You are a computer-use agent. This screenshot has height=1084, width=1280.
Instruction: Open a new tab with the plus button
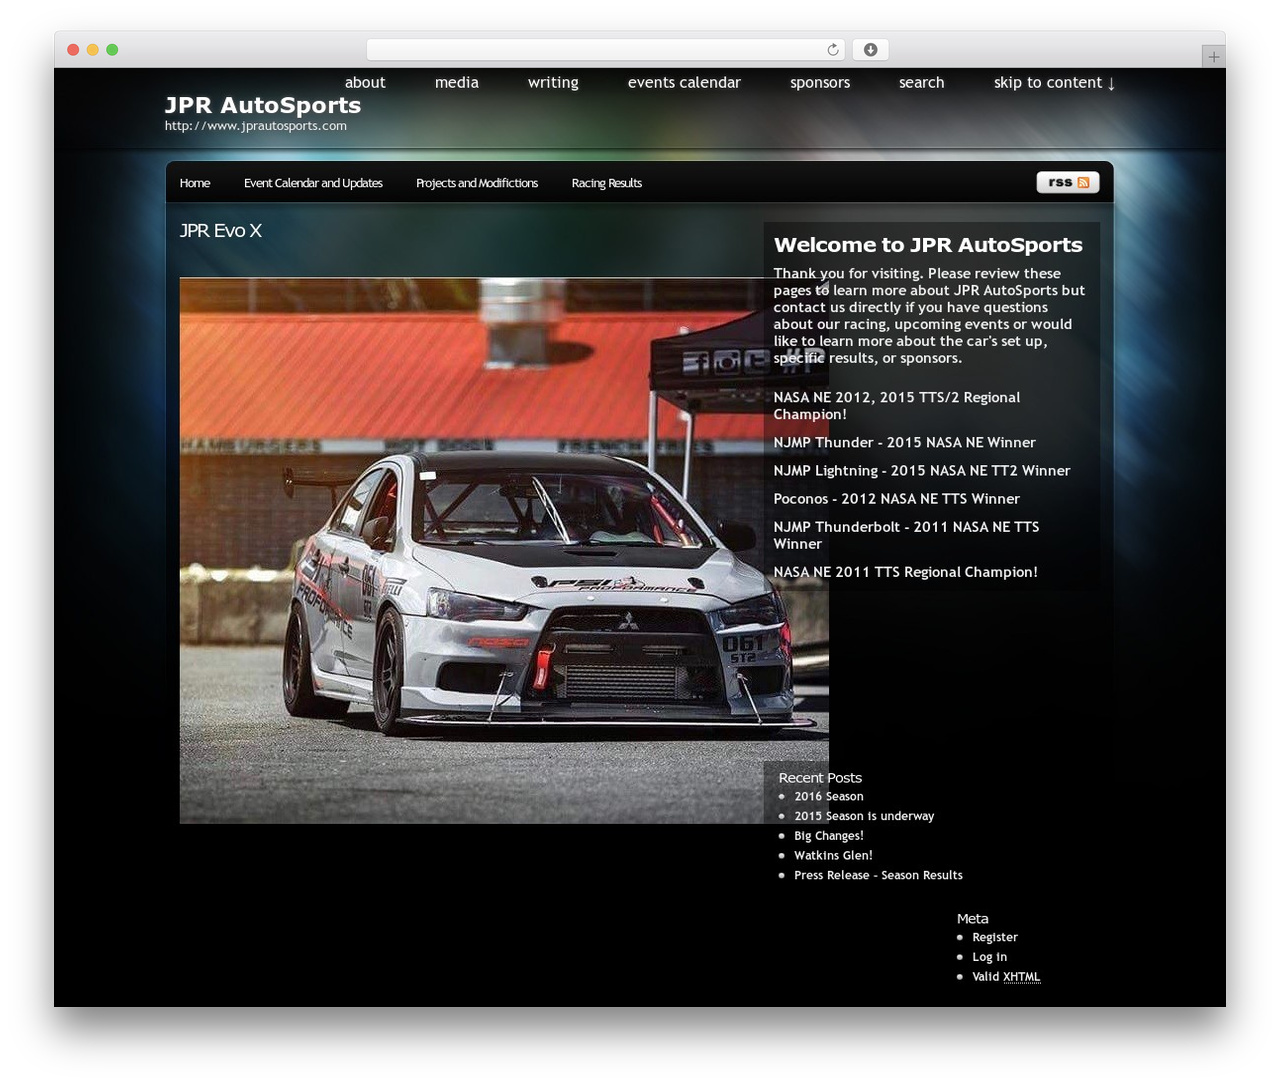pos(1213,57)
